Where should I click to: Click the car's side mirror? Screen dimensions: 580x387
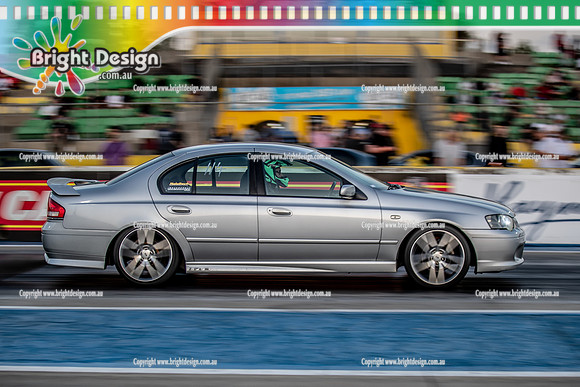(x=347, y=191)
